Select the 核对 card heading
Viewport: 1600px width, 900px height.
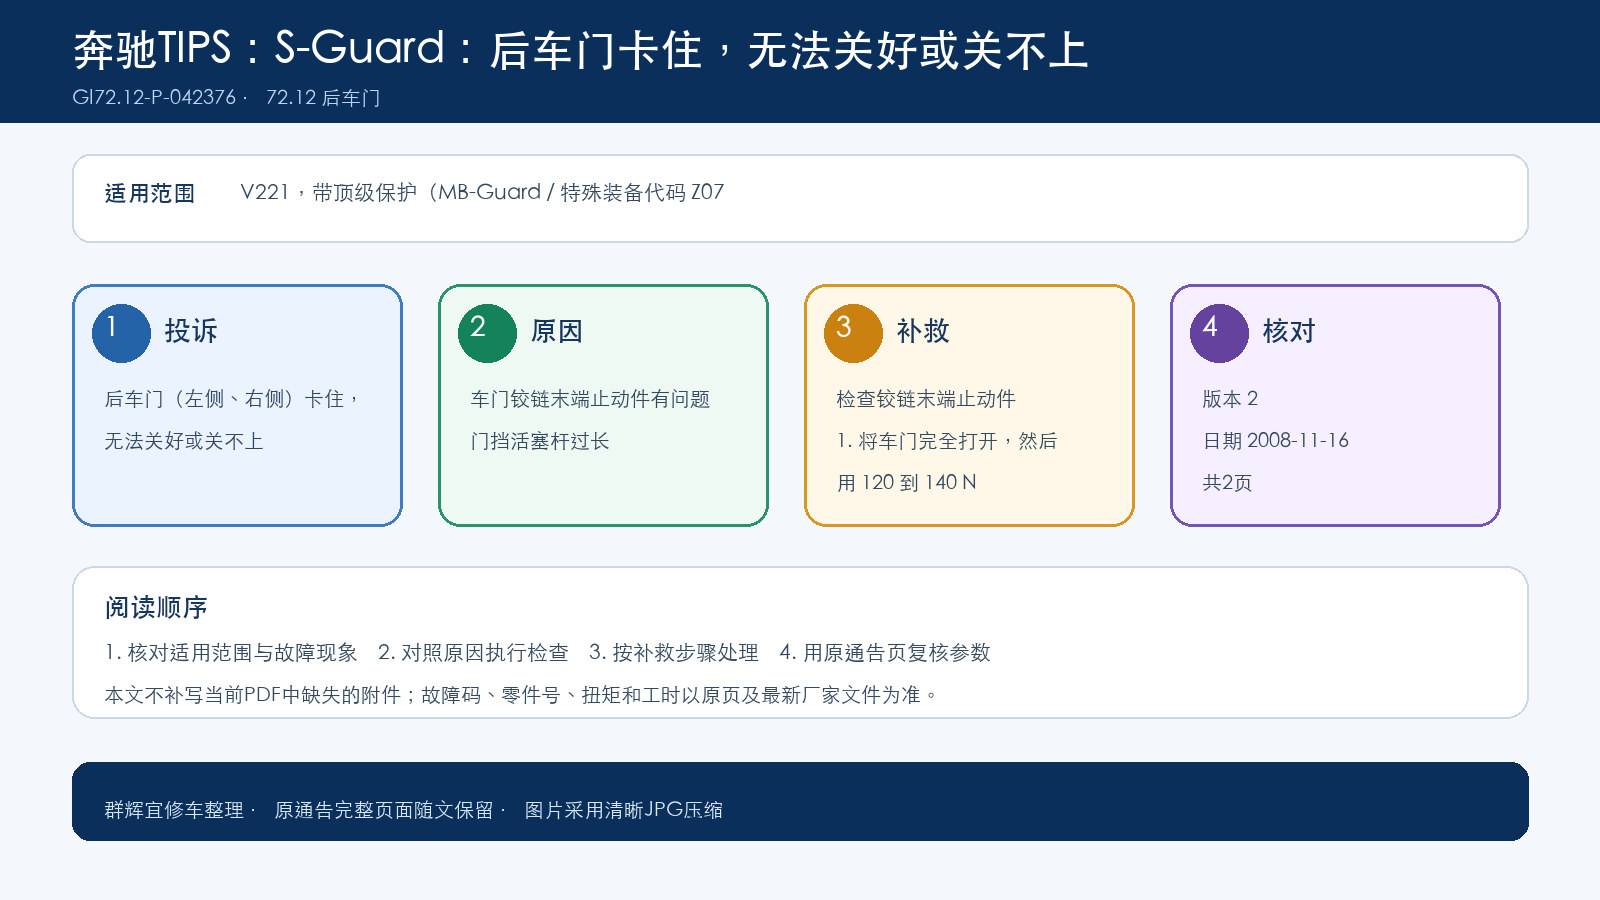[x=1289, y=331]
